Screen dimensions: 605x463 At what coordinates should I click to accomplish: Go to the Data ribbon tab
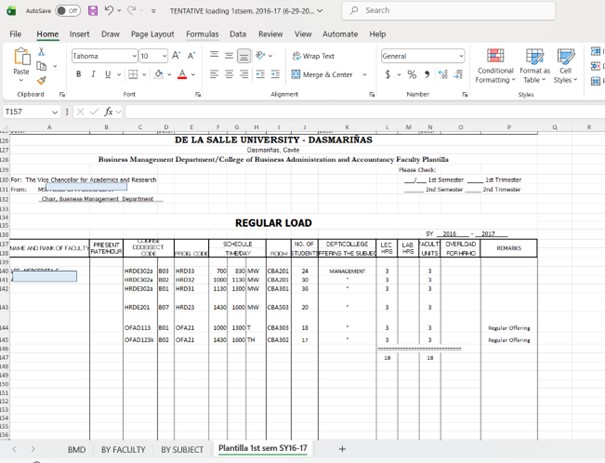(238, 34)
